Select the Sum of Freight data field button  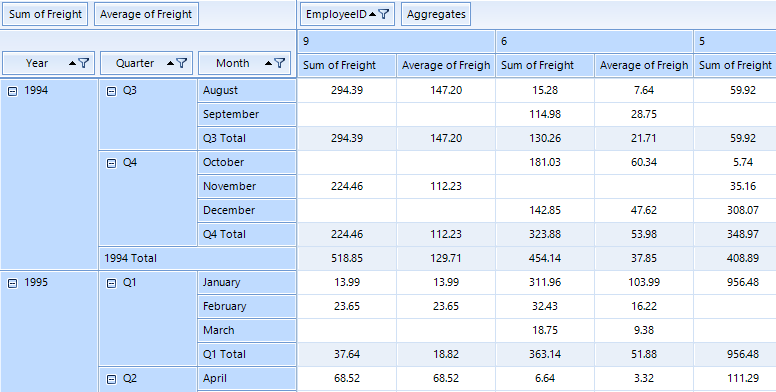point(45,14)
